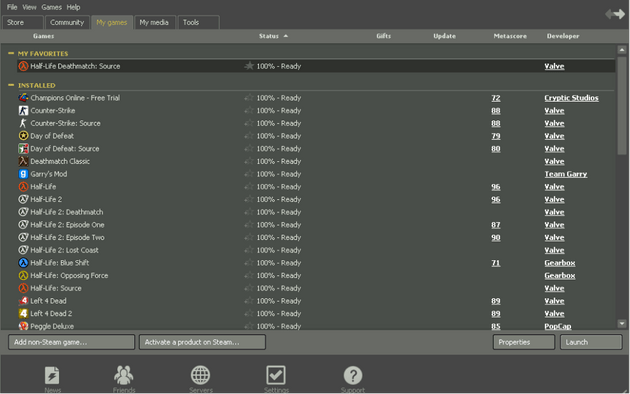Sort by the Metascore column header
The image size is (630, 394).
pyautogui.click(x=510, y=36)
